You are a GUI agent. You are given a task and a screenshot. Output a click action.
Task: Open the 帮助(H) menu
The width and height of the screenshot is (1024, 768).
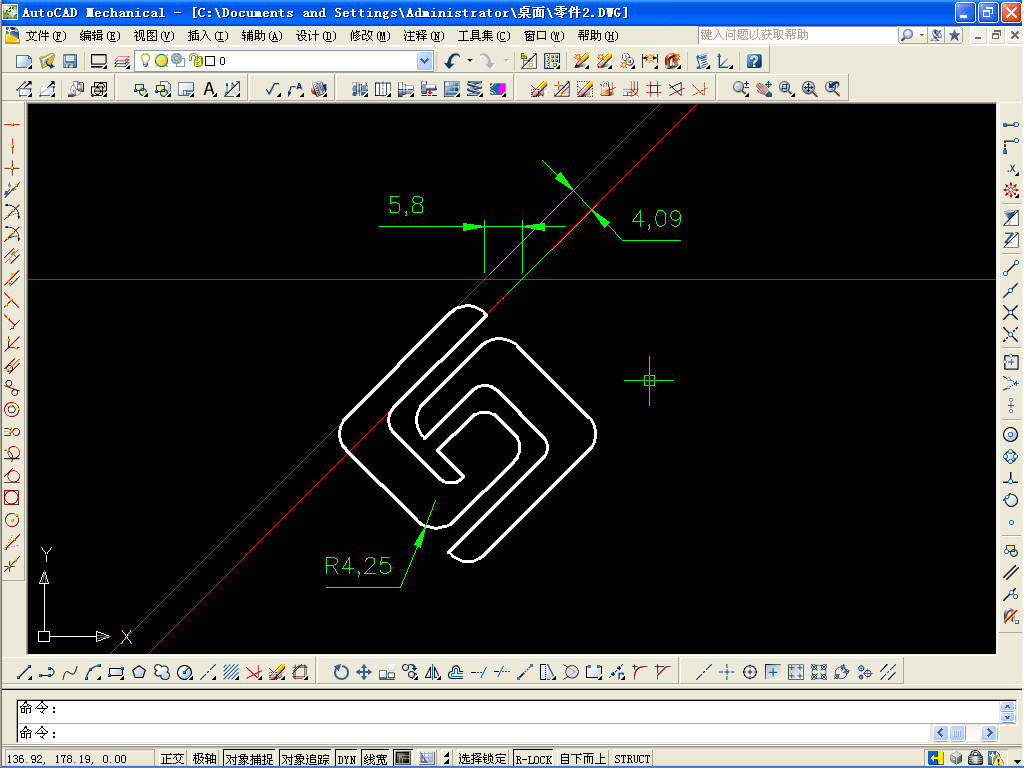(x=598, y=36)
